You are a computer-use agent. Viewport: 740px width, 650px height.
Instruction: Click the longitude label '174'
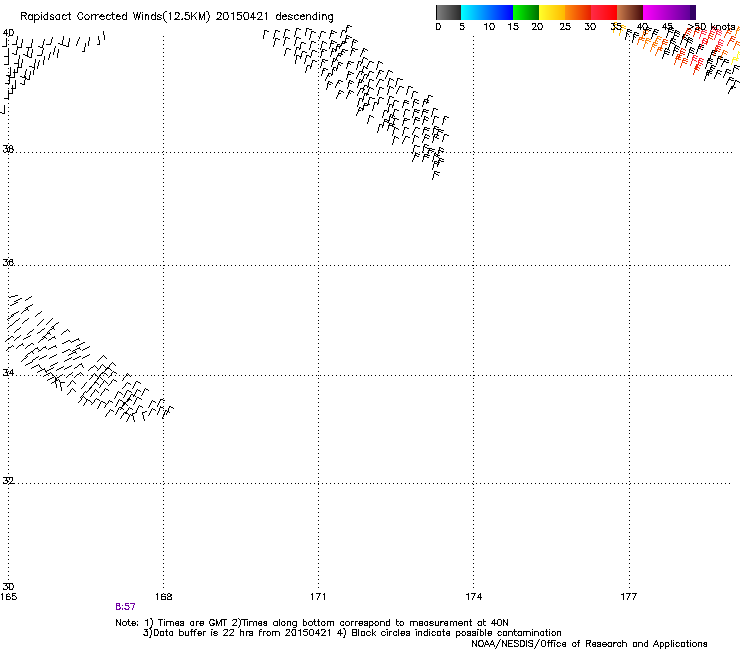(473, 597)
